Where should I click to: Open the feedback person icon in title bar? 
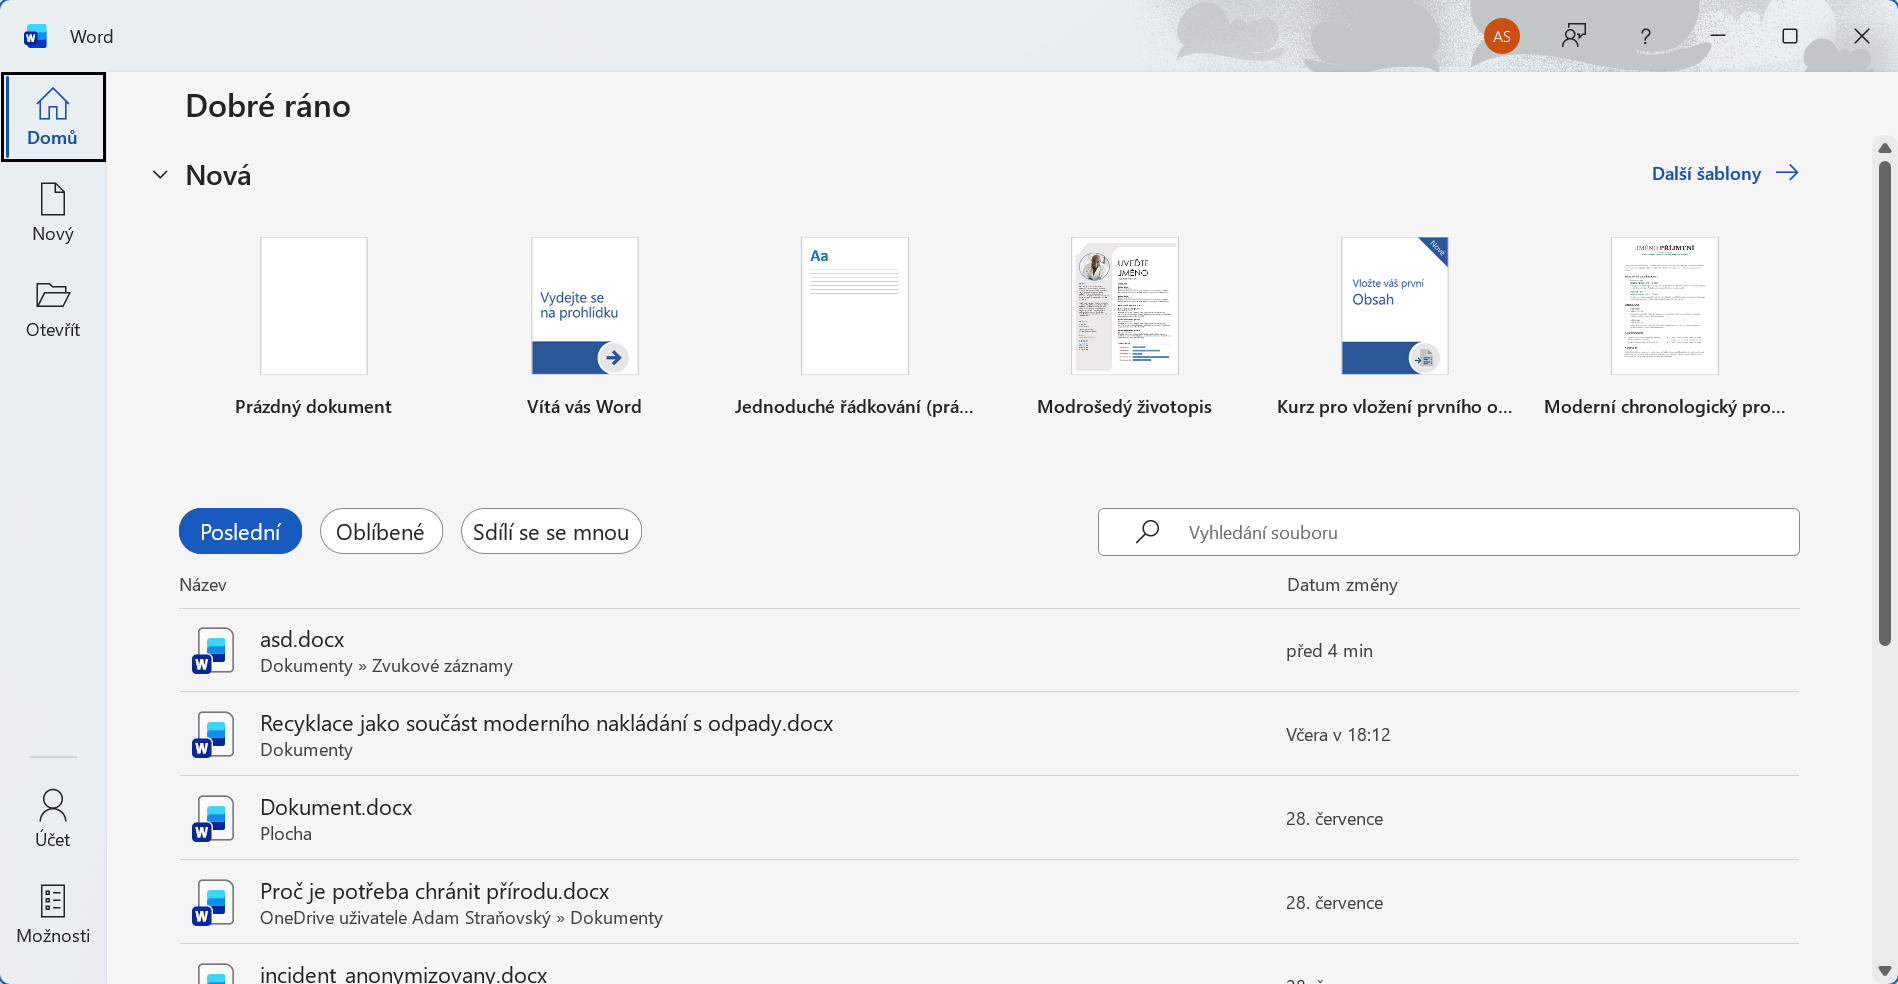1574,37
